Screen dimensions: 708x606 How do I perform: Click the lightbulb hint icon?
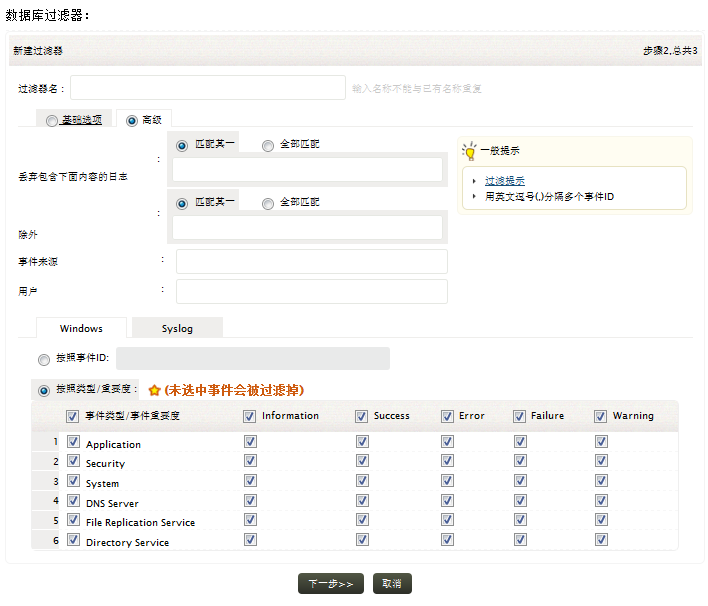469,150
